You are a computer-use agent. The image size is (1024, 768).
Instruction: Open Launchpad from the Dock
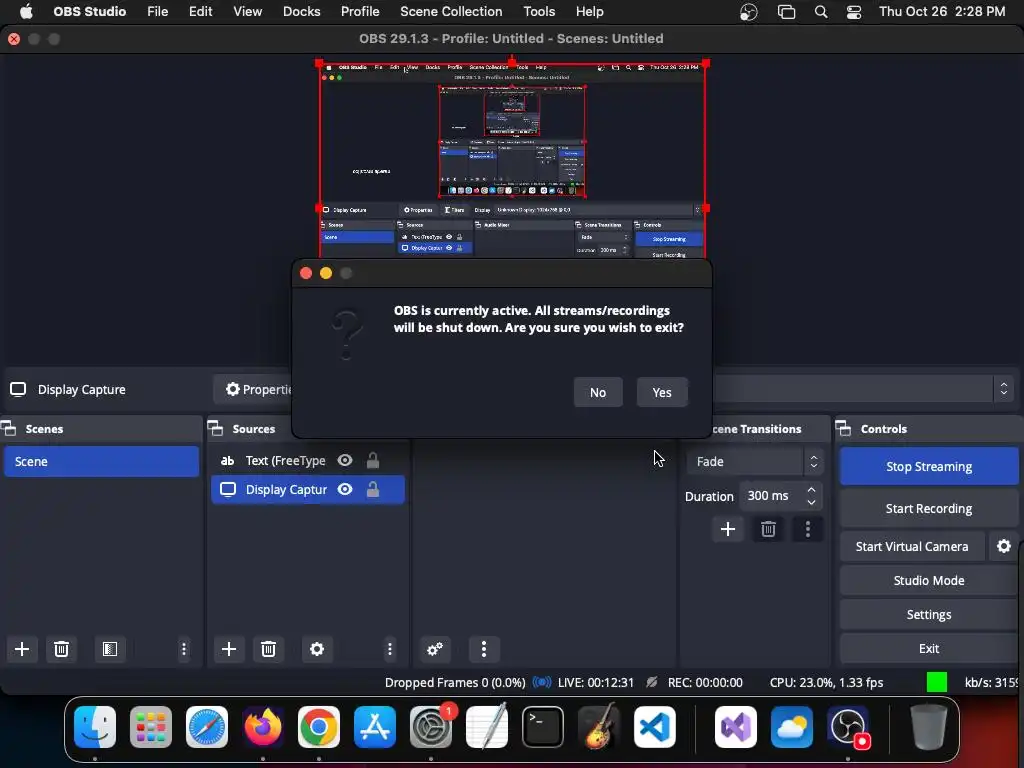[151, 727]
